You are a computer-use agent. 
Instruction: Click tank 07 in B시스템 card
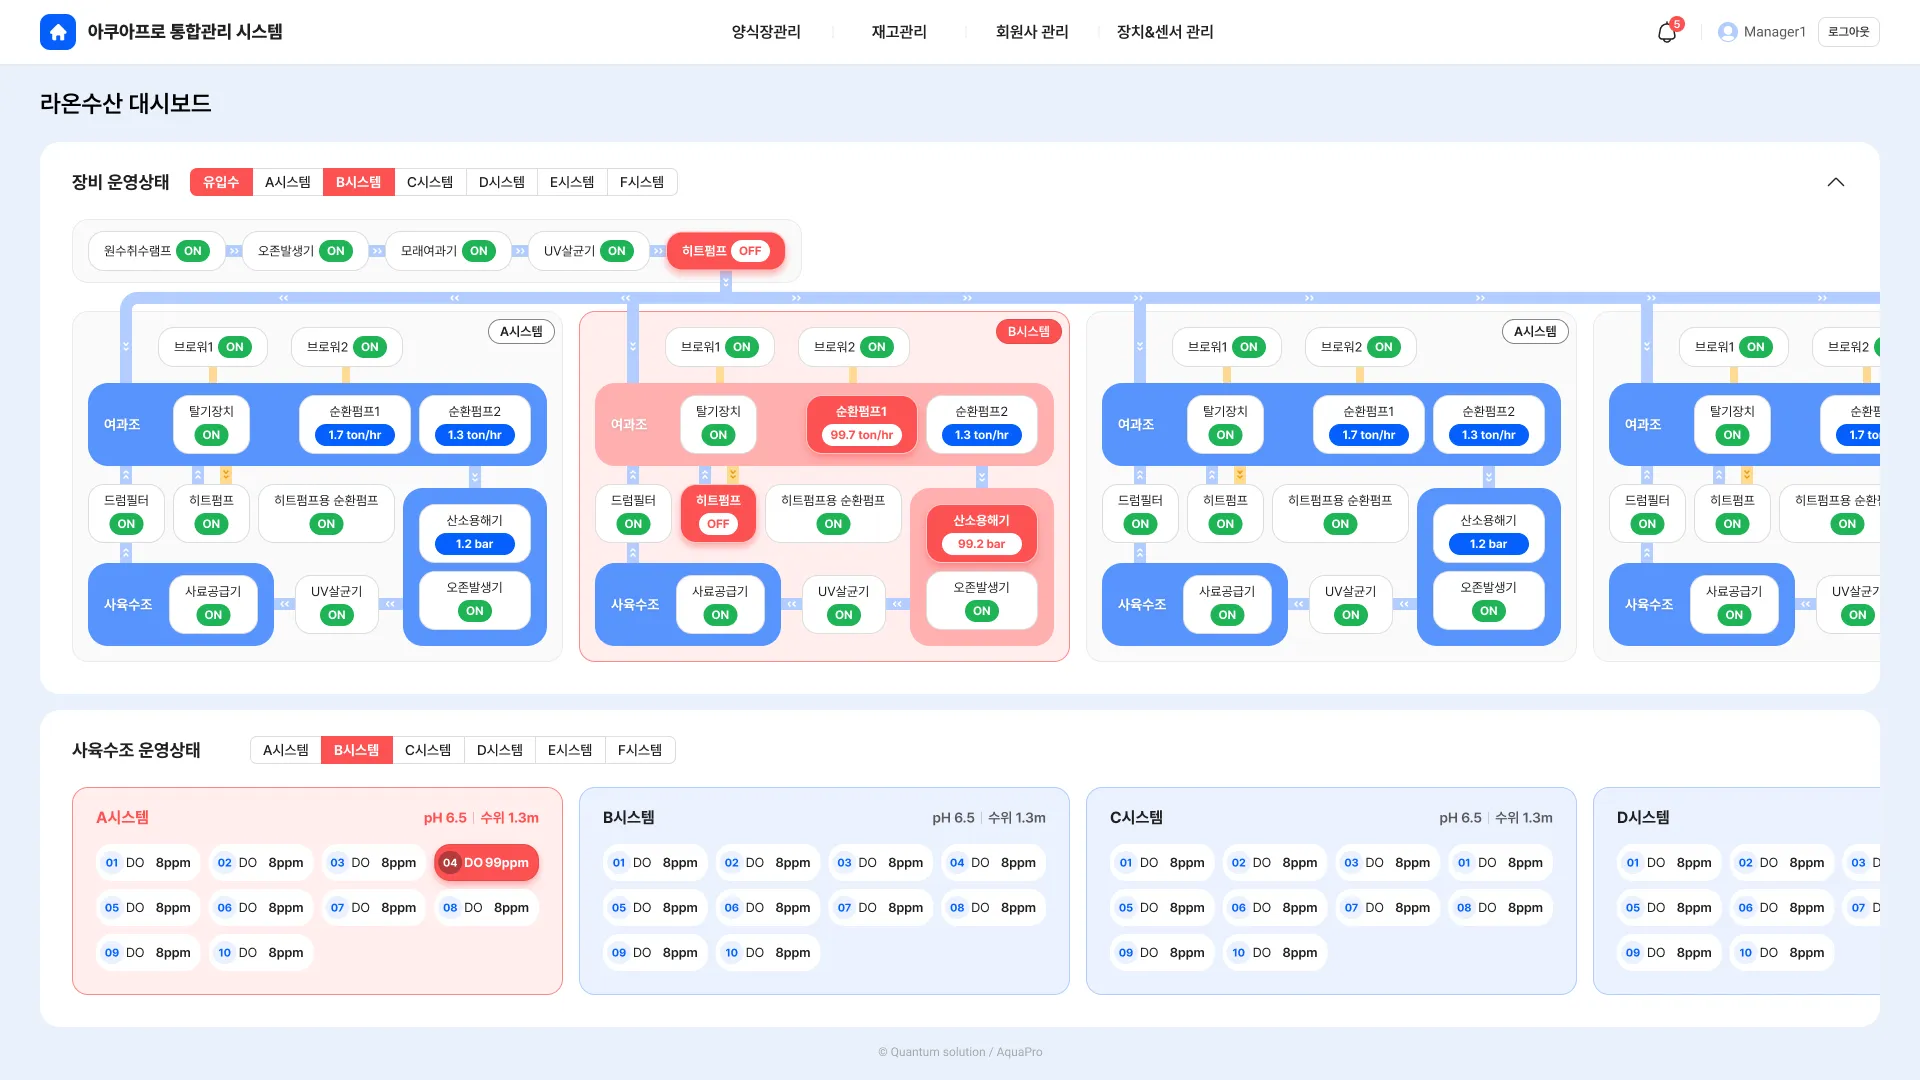pos(881,908)
